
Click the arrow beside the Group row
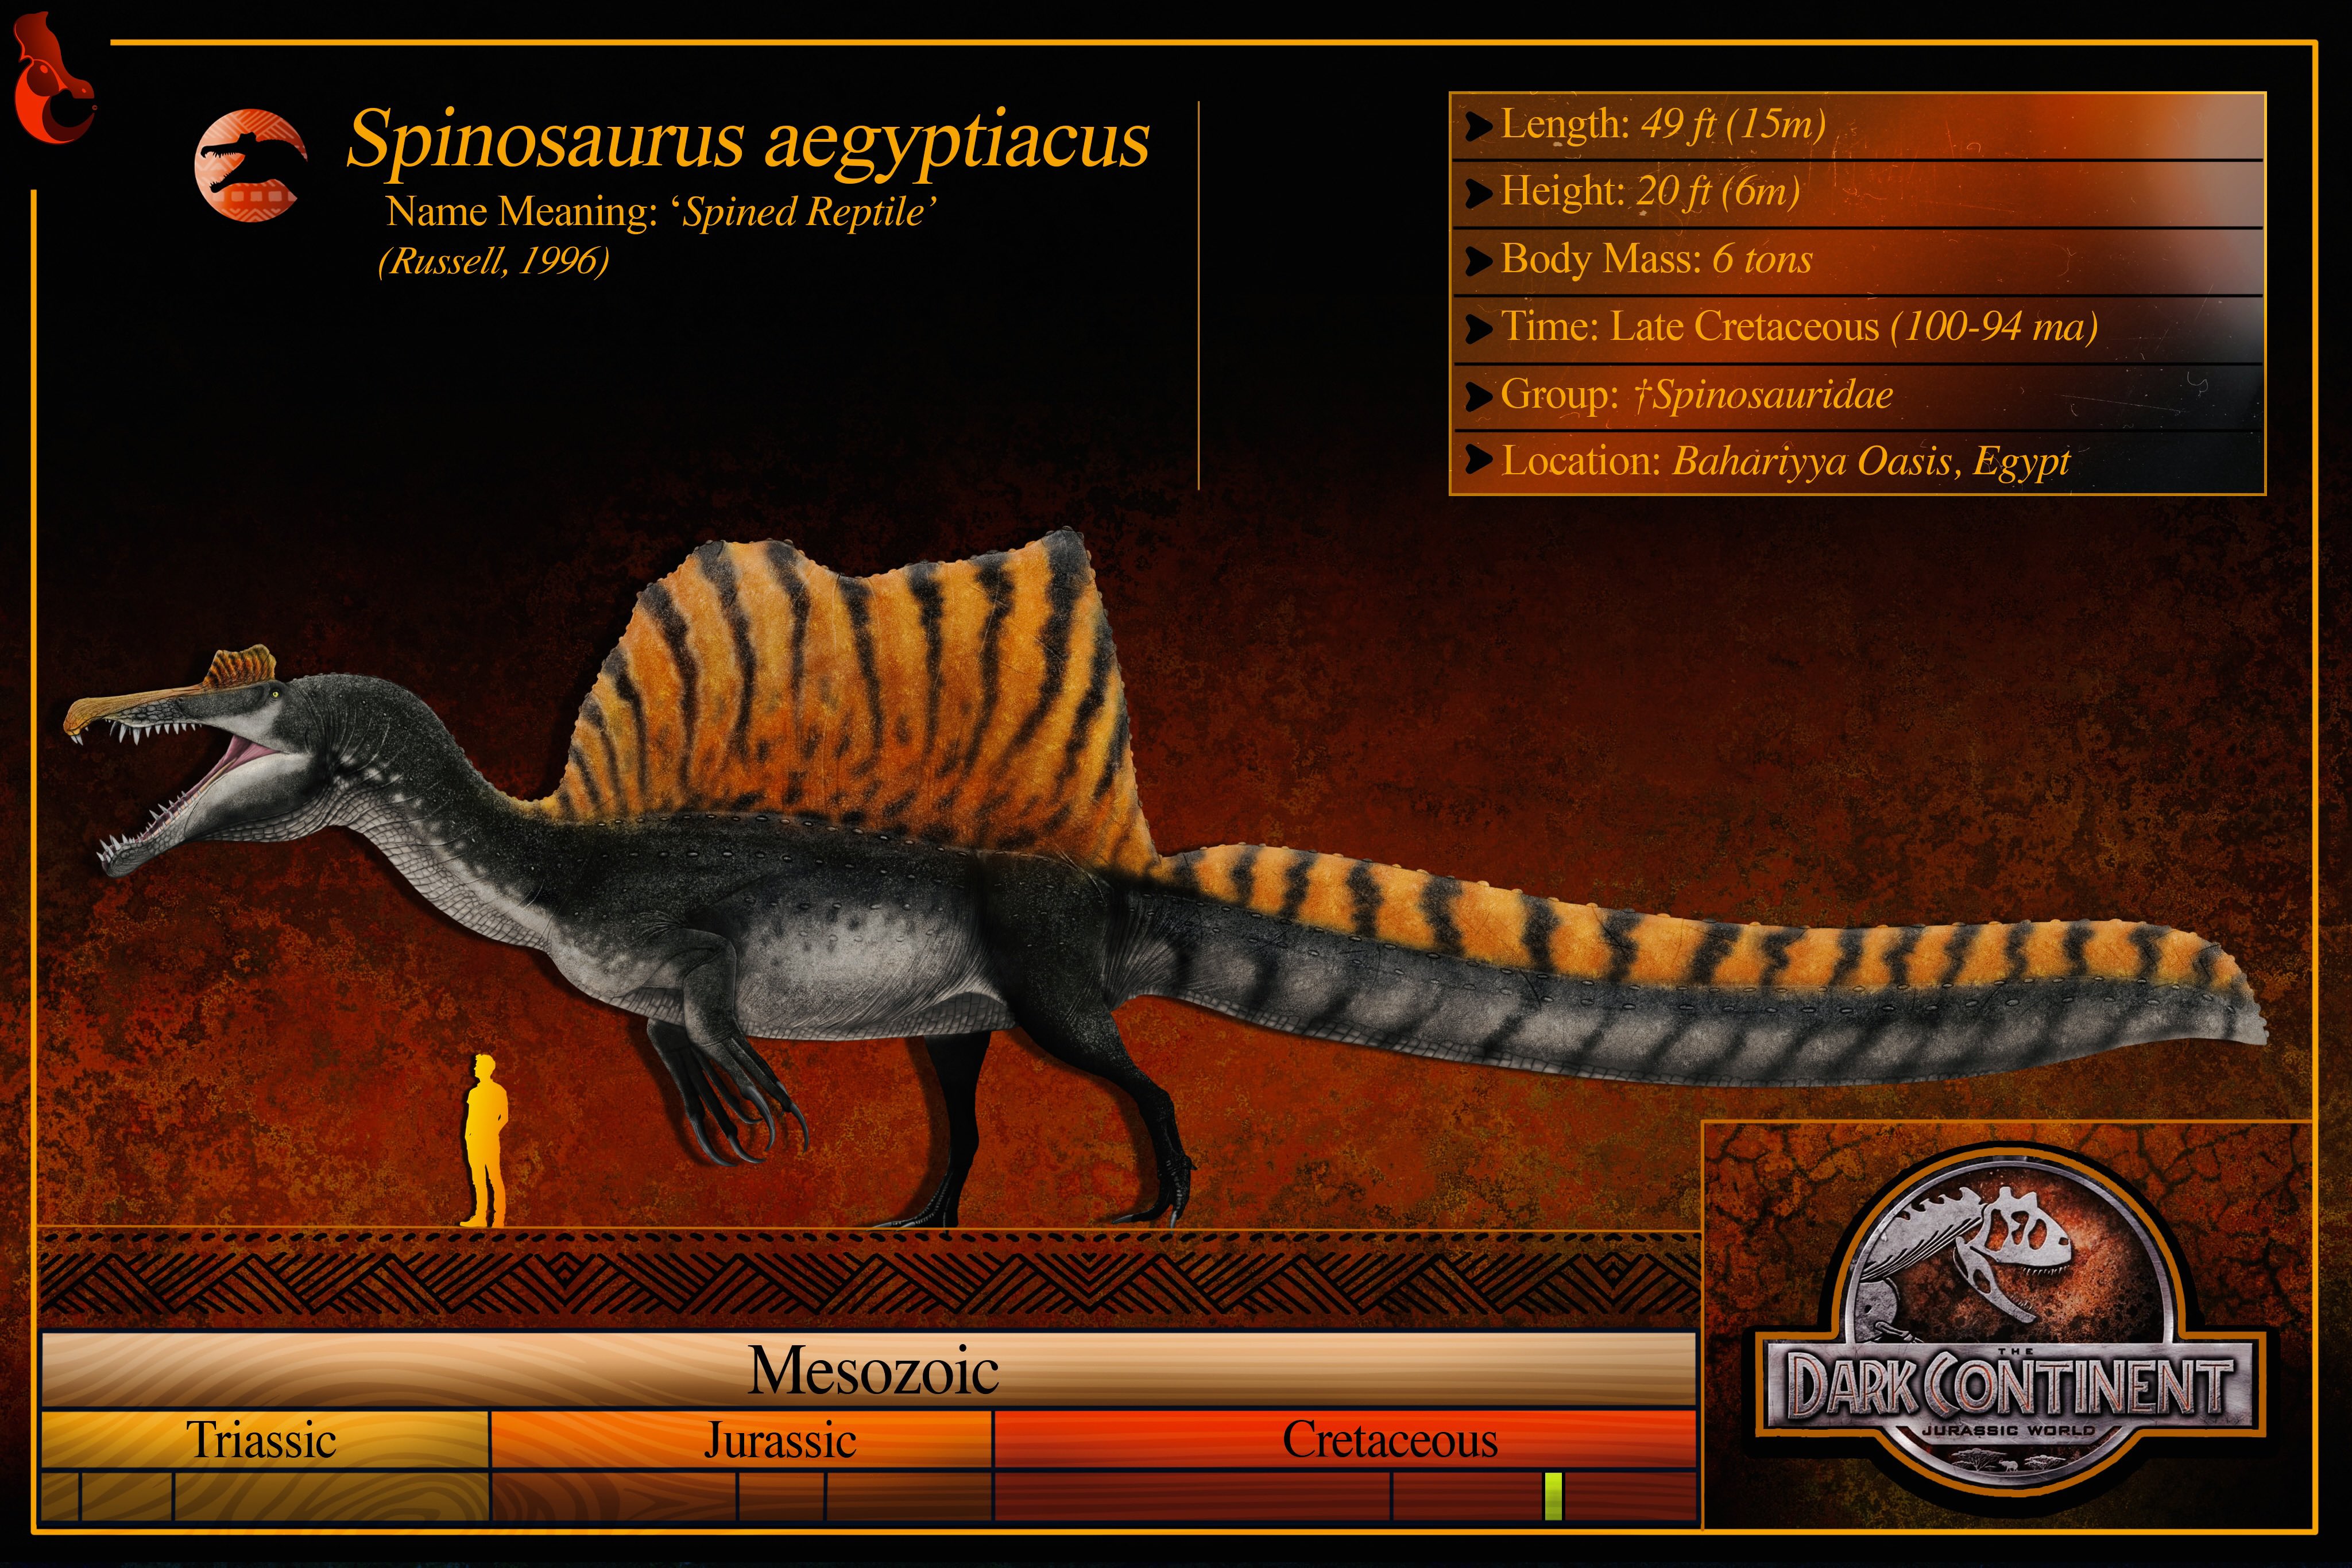tap(1478, 396)
